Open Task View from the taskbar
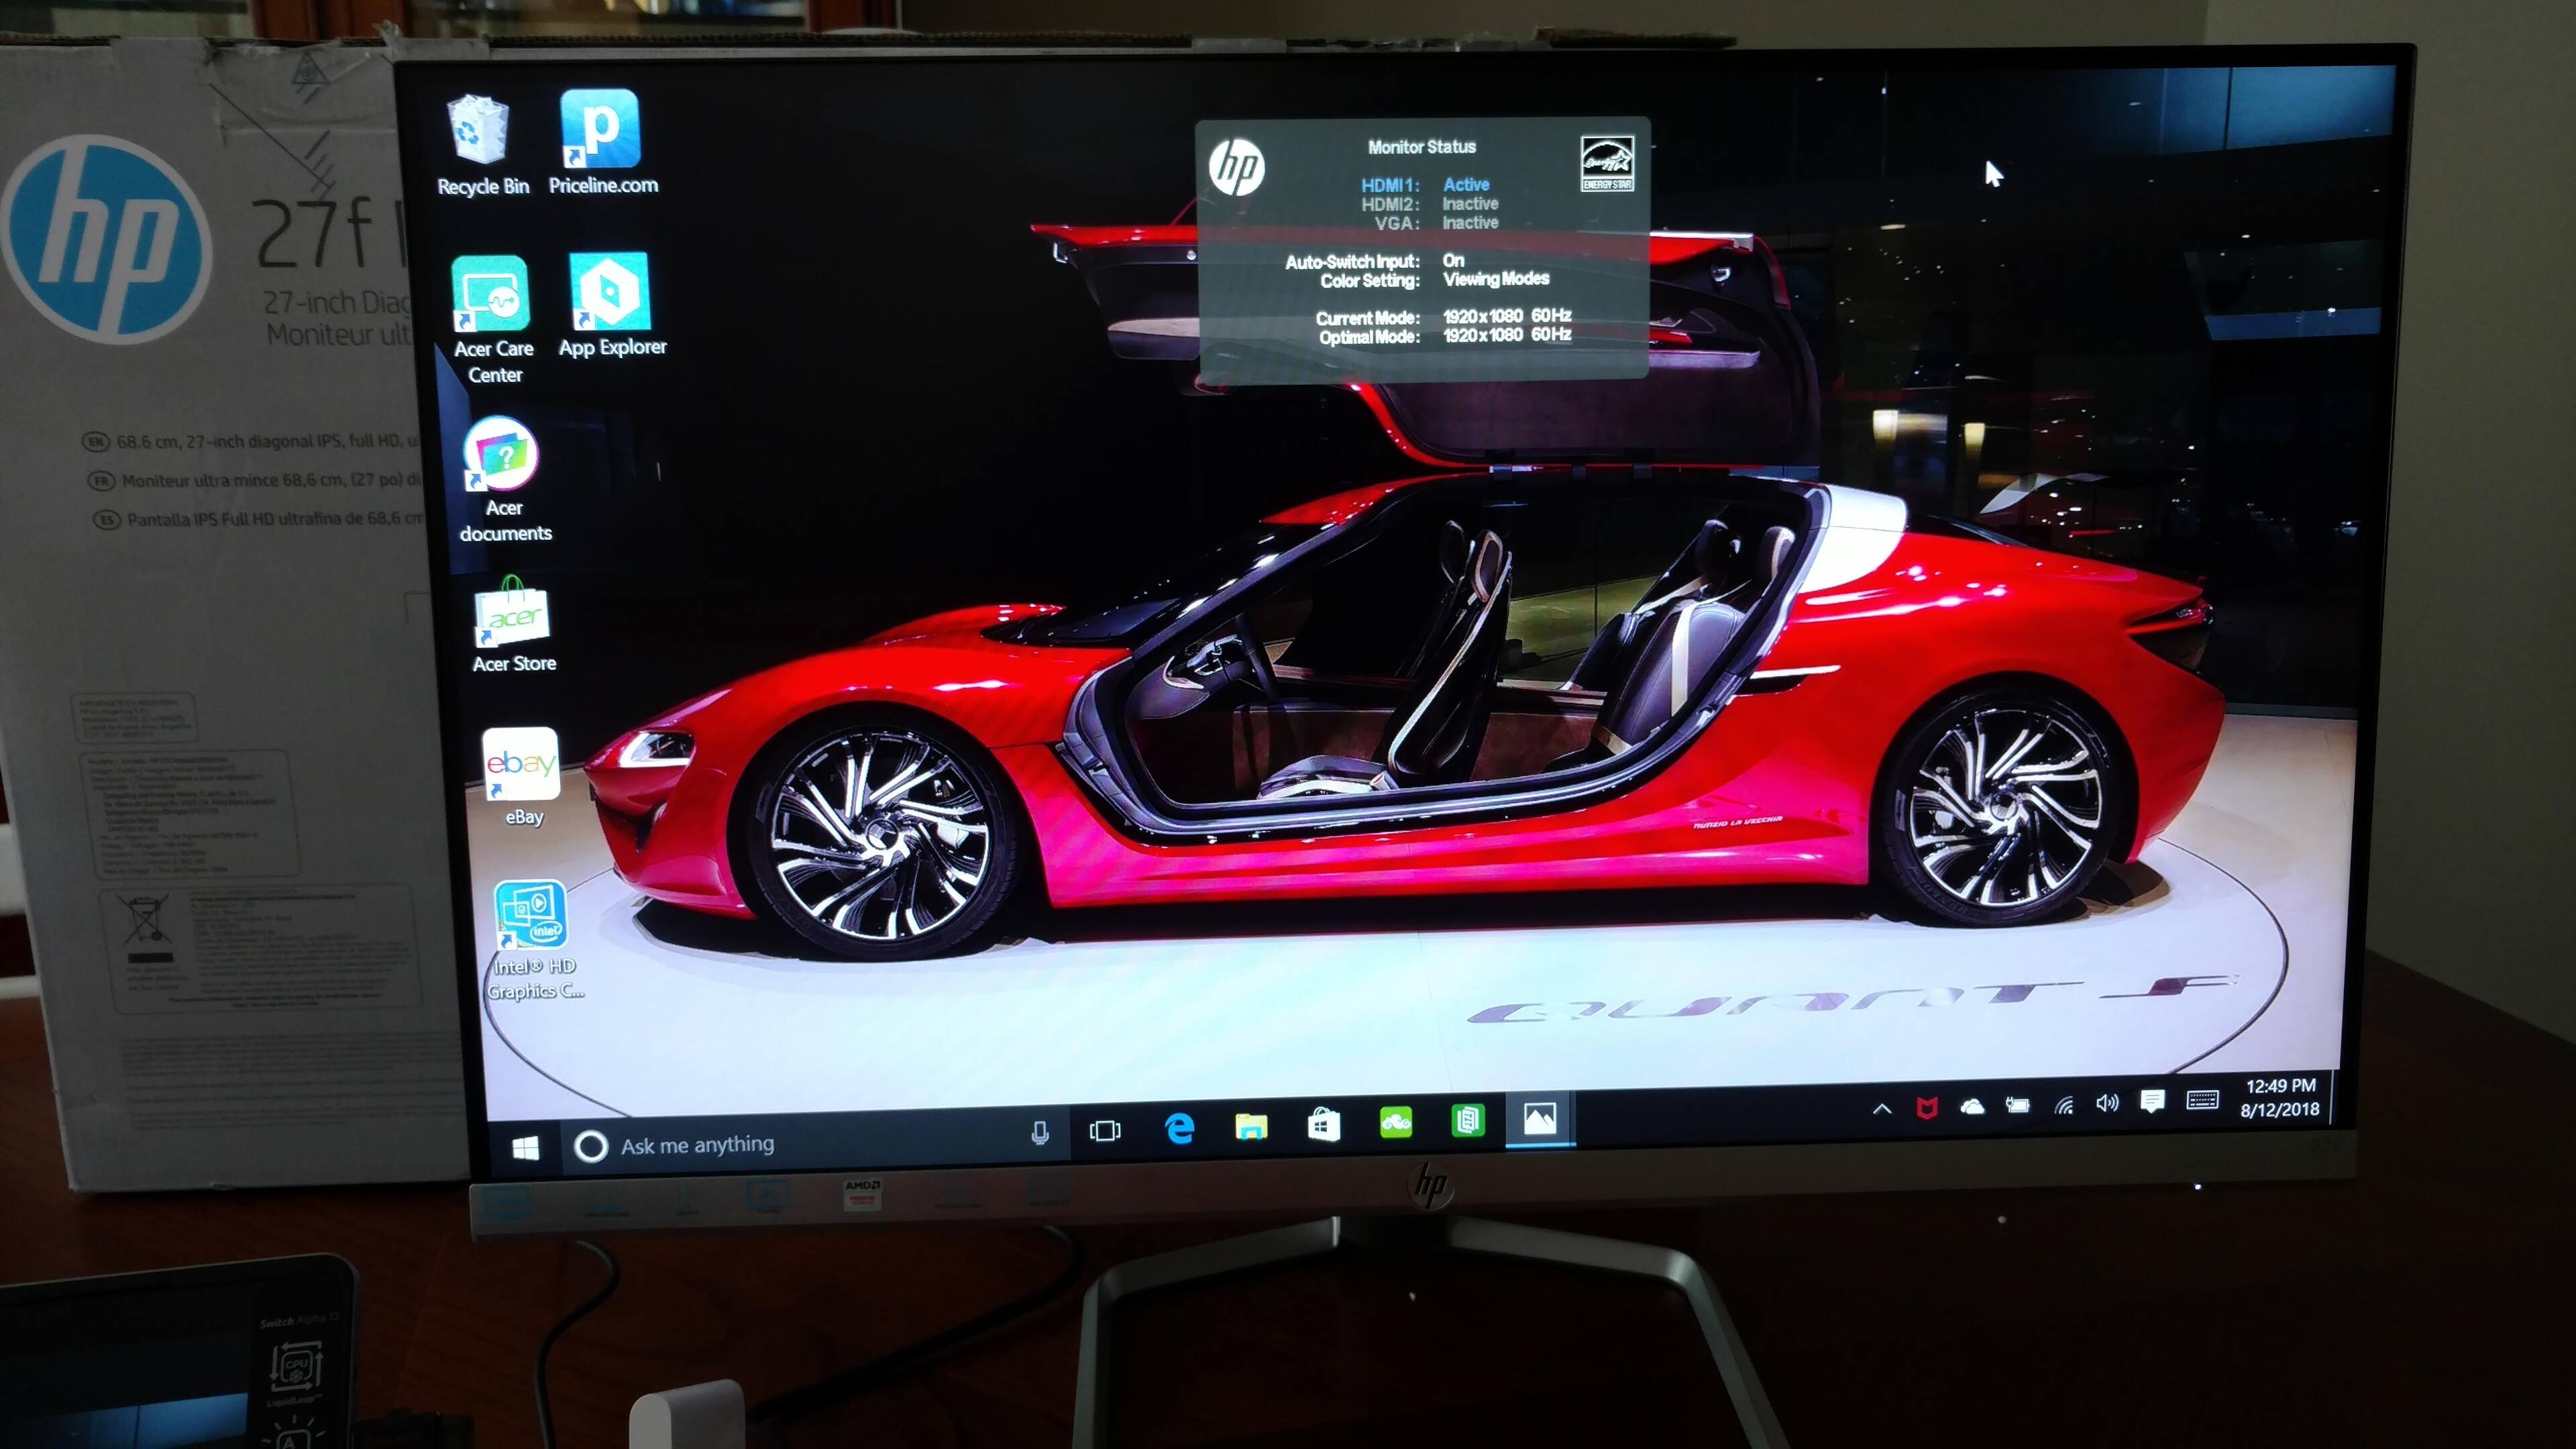Viewport: 2576px width, 1449px height. (1105, 1131)
